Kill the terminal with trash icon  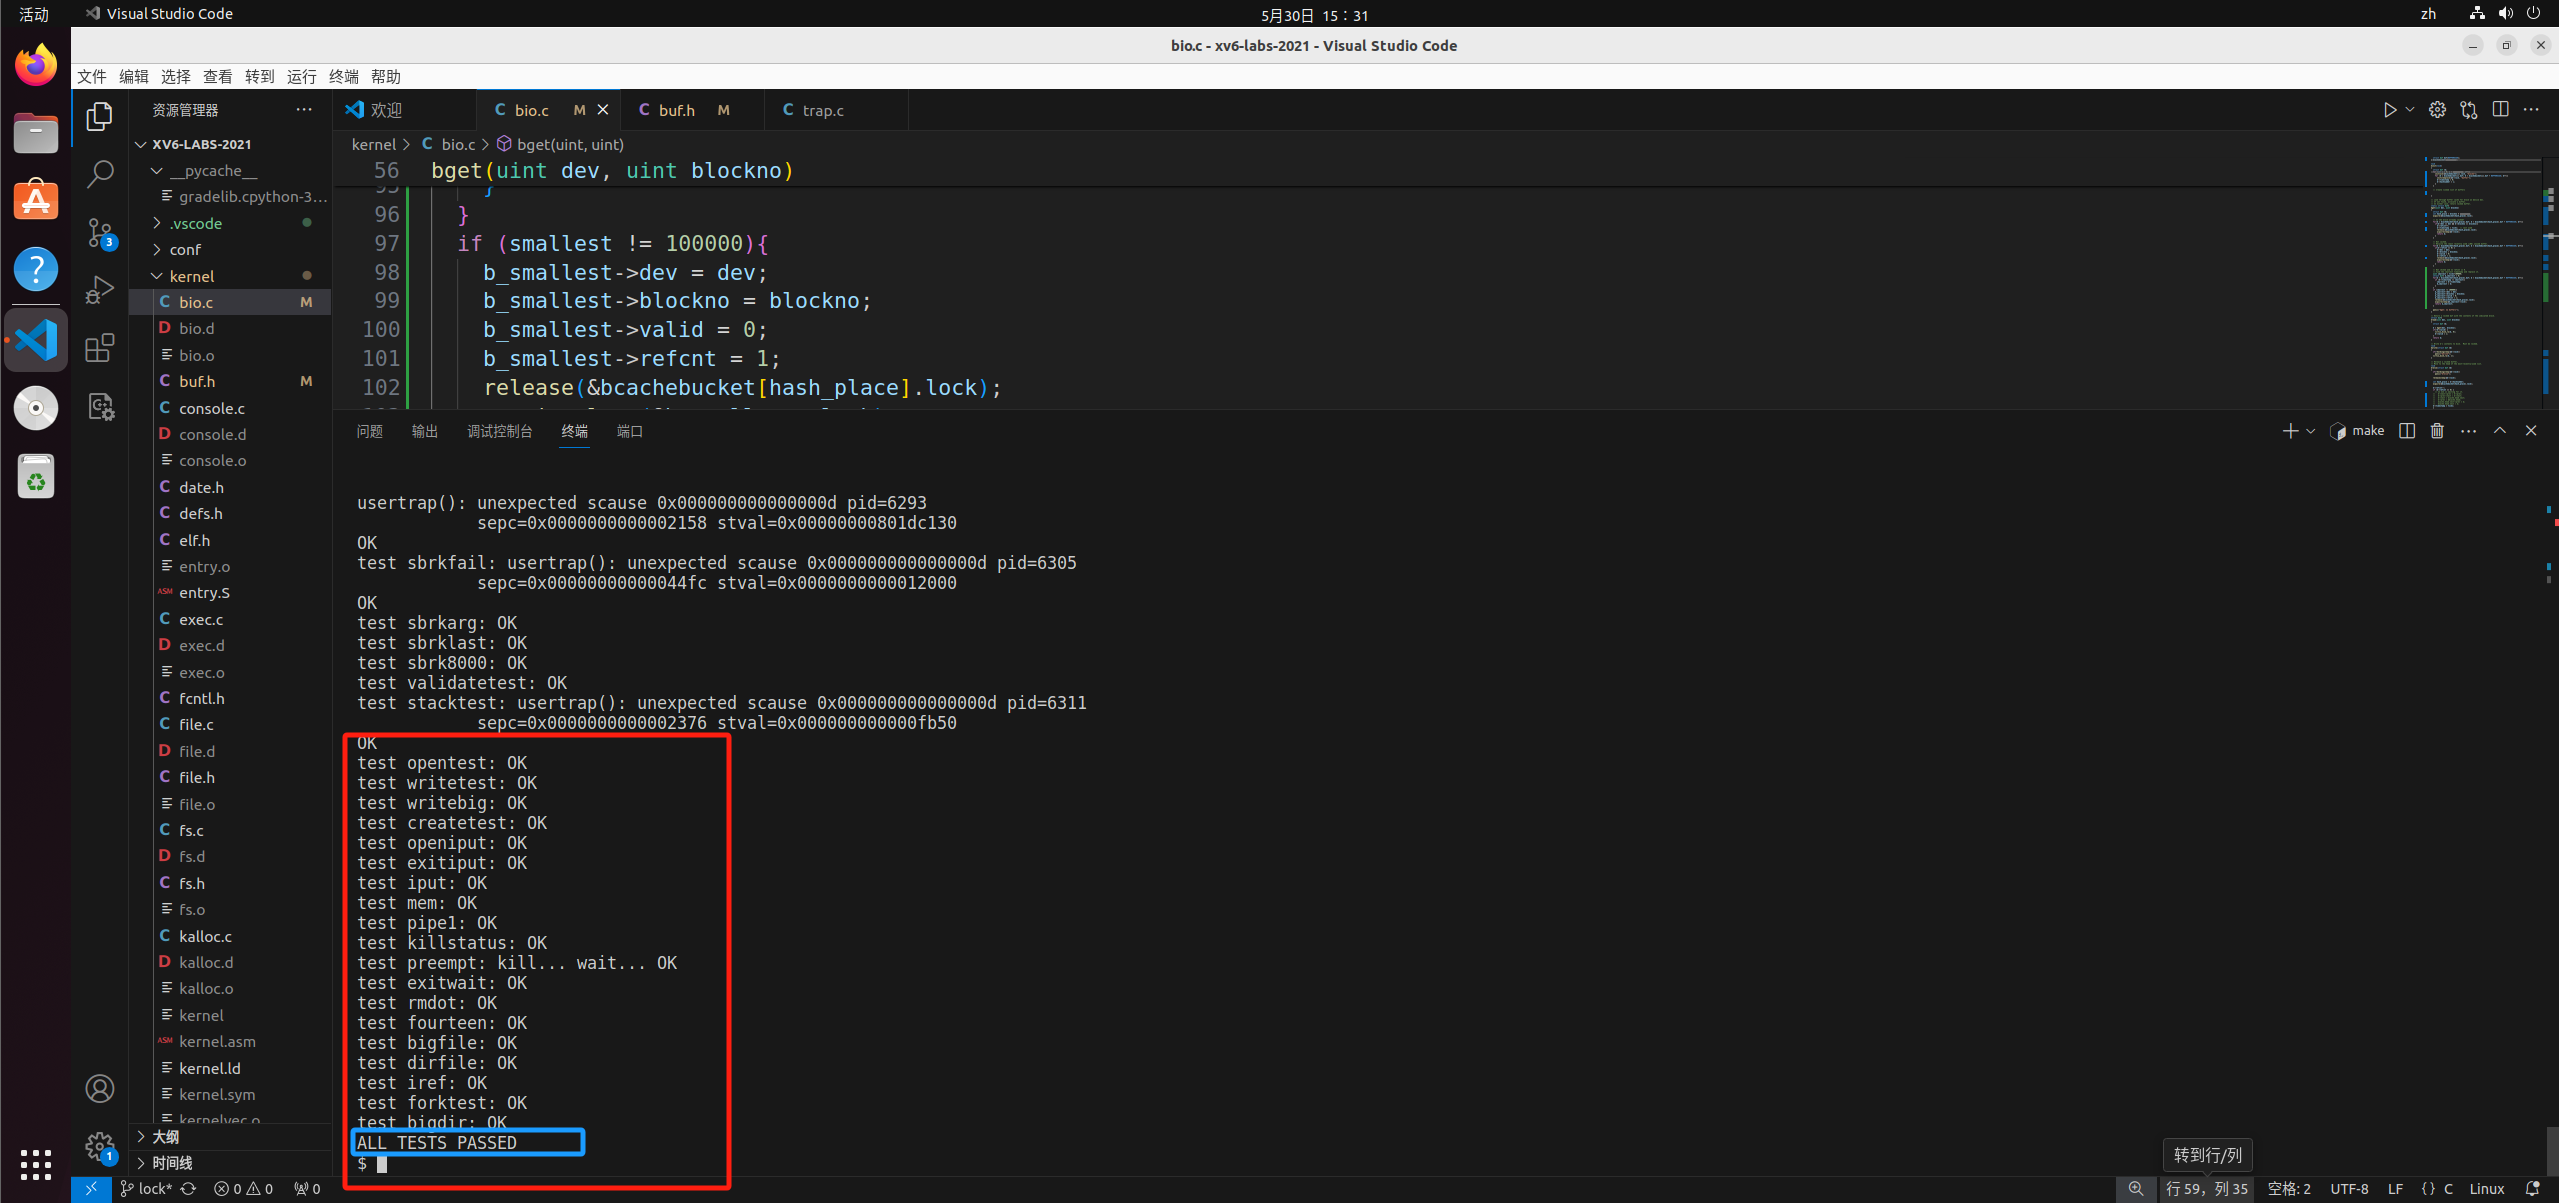click(2437, 431)
